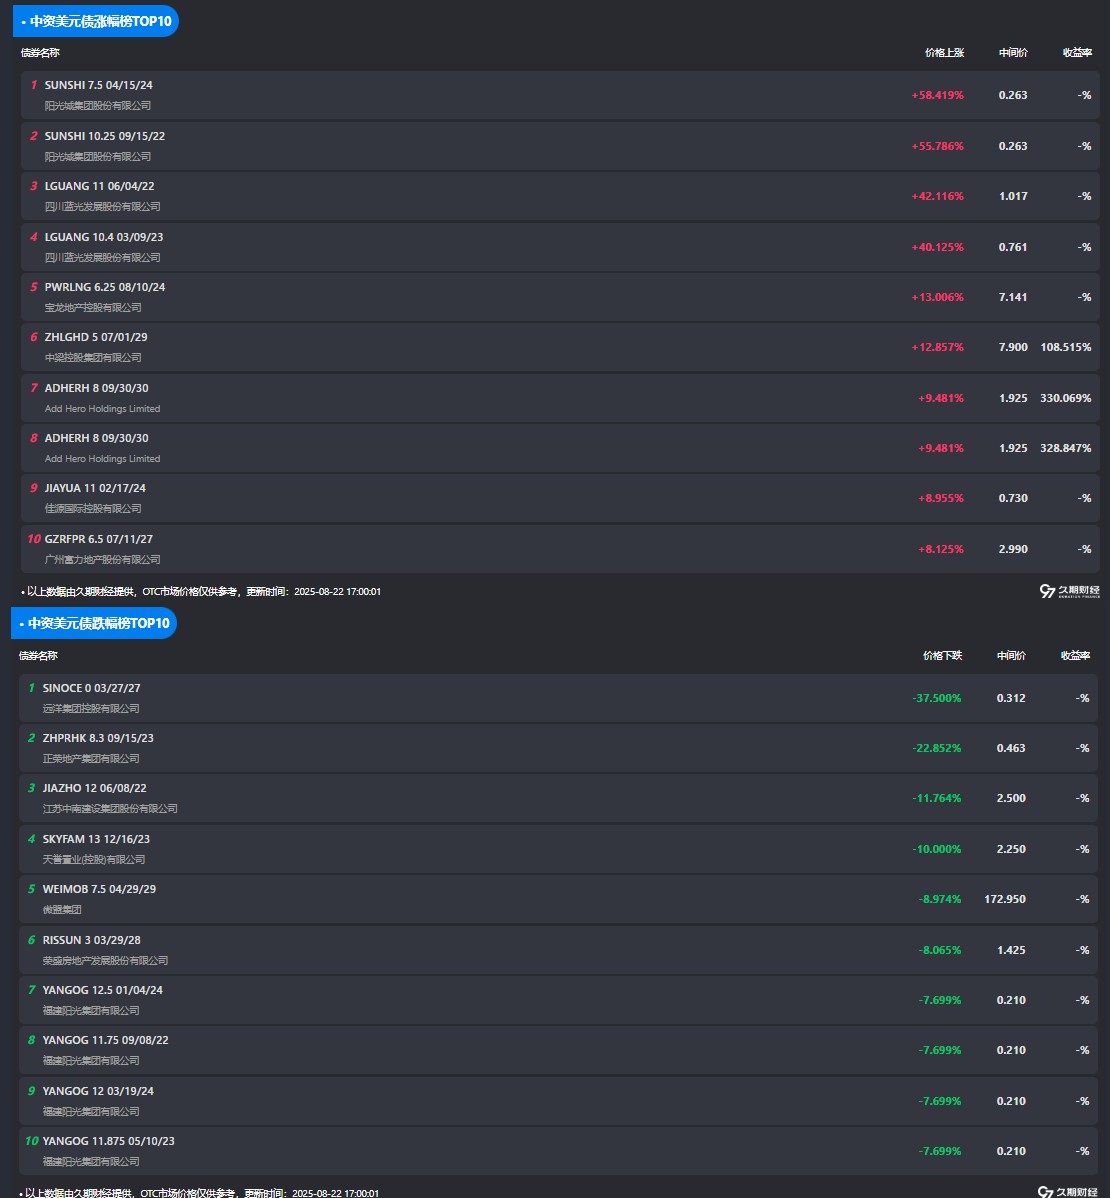Click the -22.852% price drop
This screenshot has width=1110, height=1198.
(x=937, y=748)
